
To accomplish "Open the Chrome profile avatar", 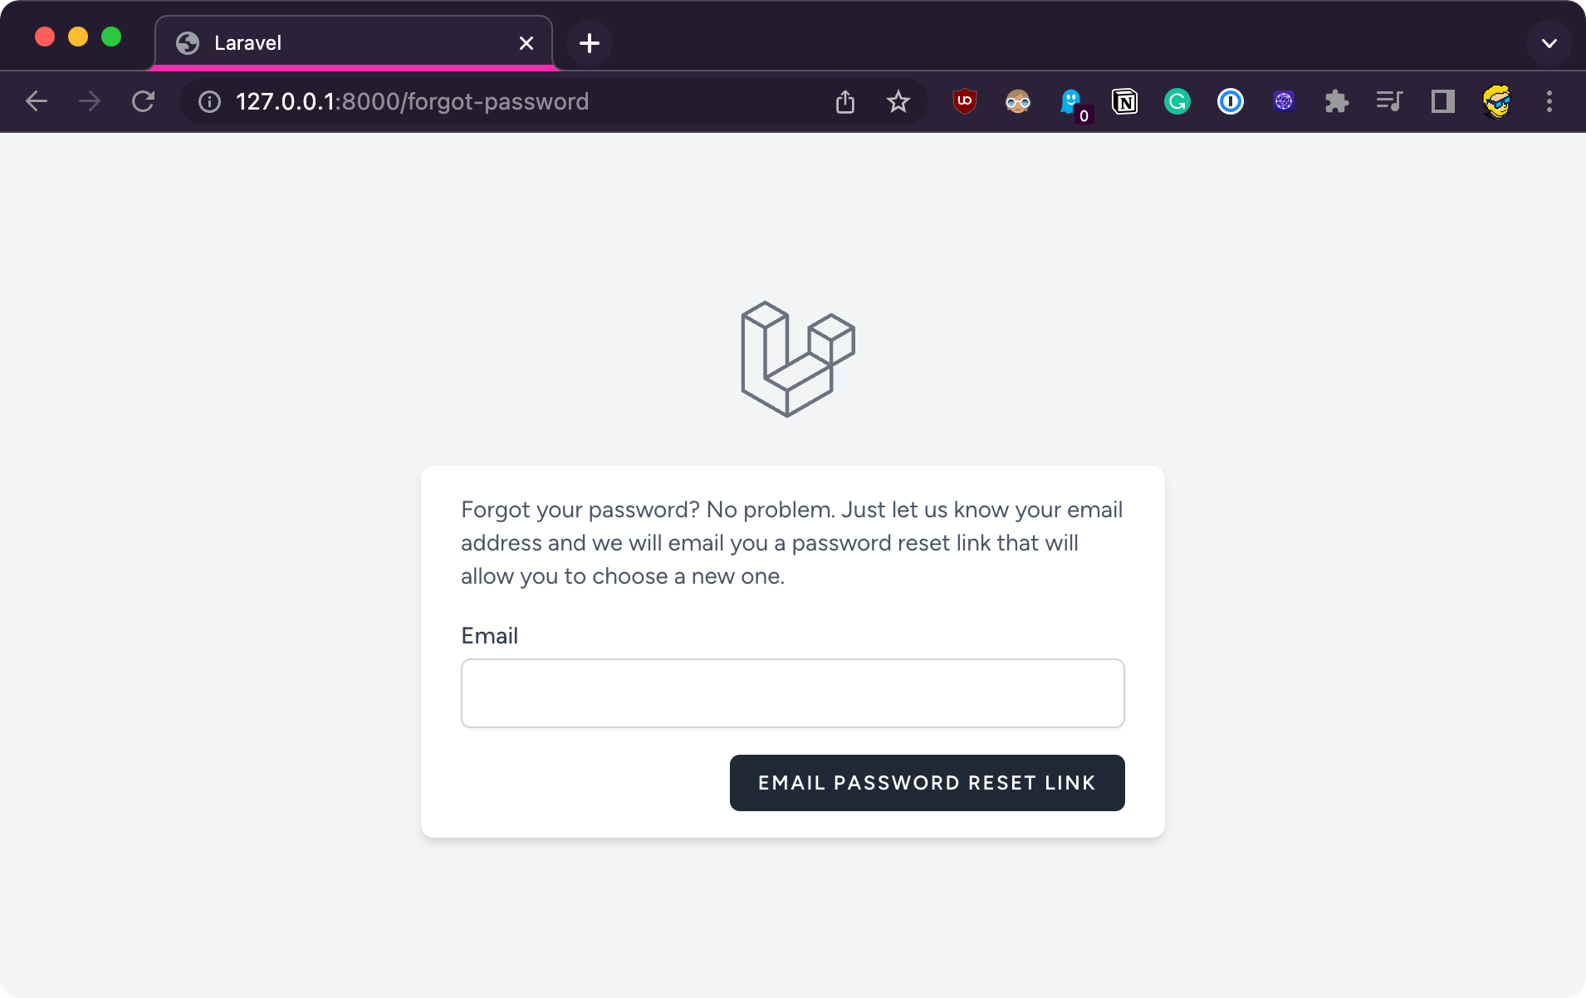I will point(1496,101).
